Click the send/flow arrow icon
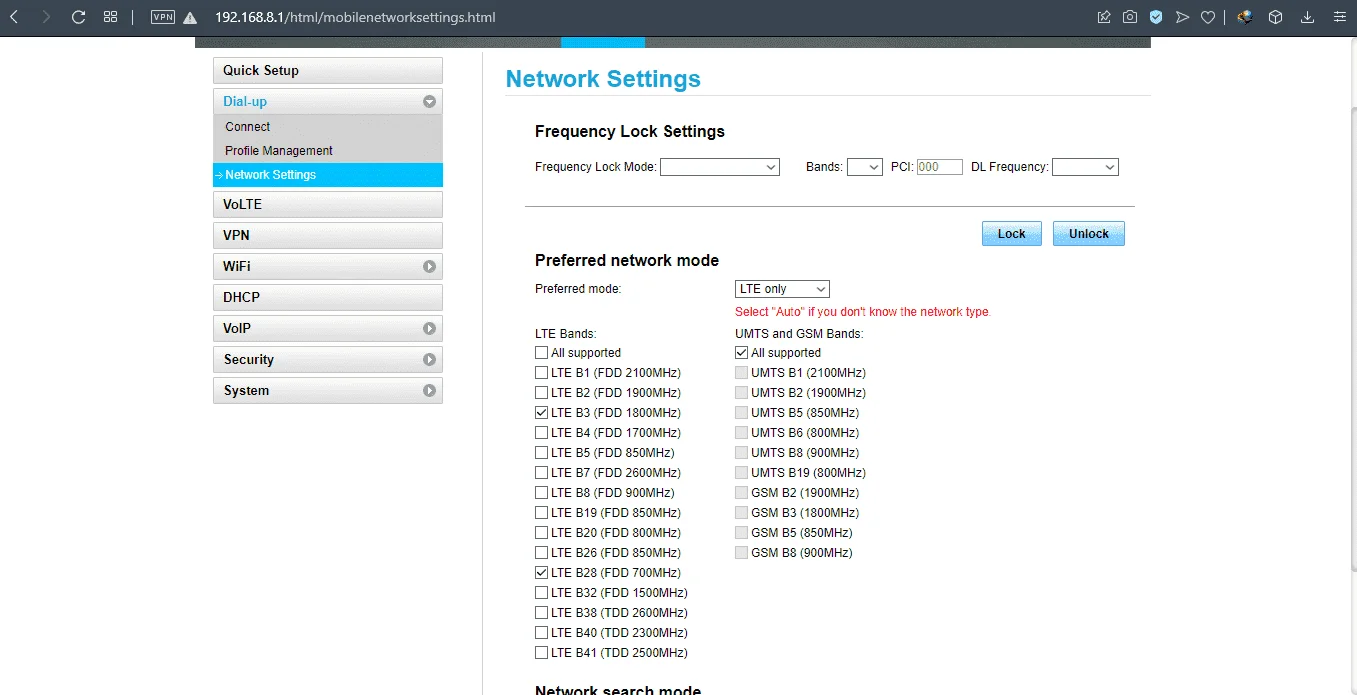1357x695 pixels. 1182,17
